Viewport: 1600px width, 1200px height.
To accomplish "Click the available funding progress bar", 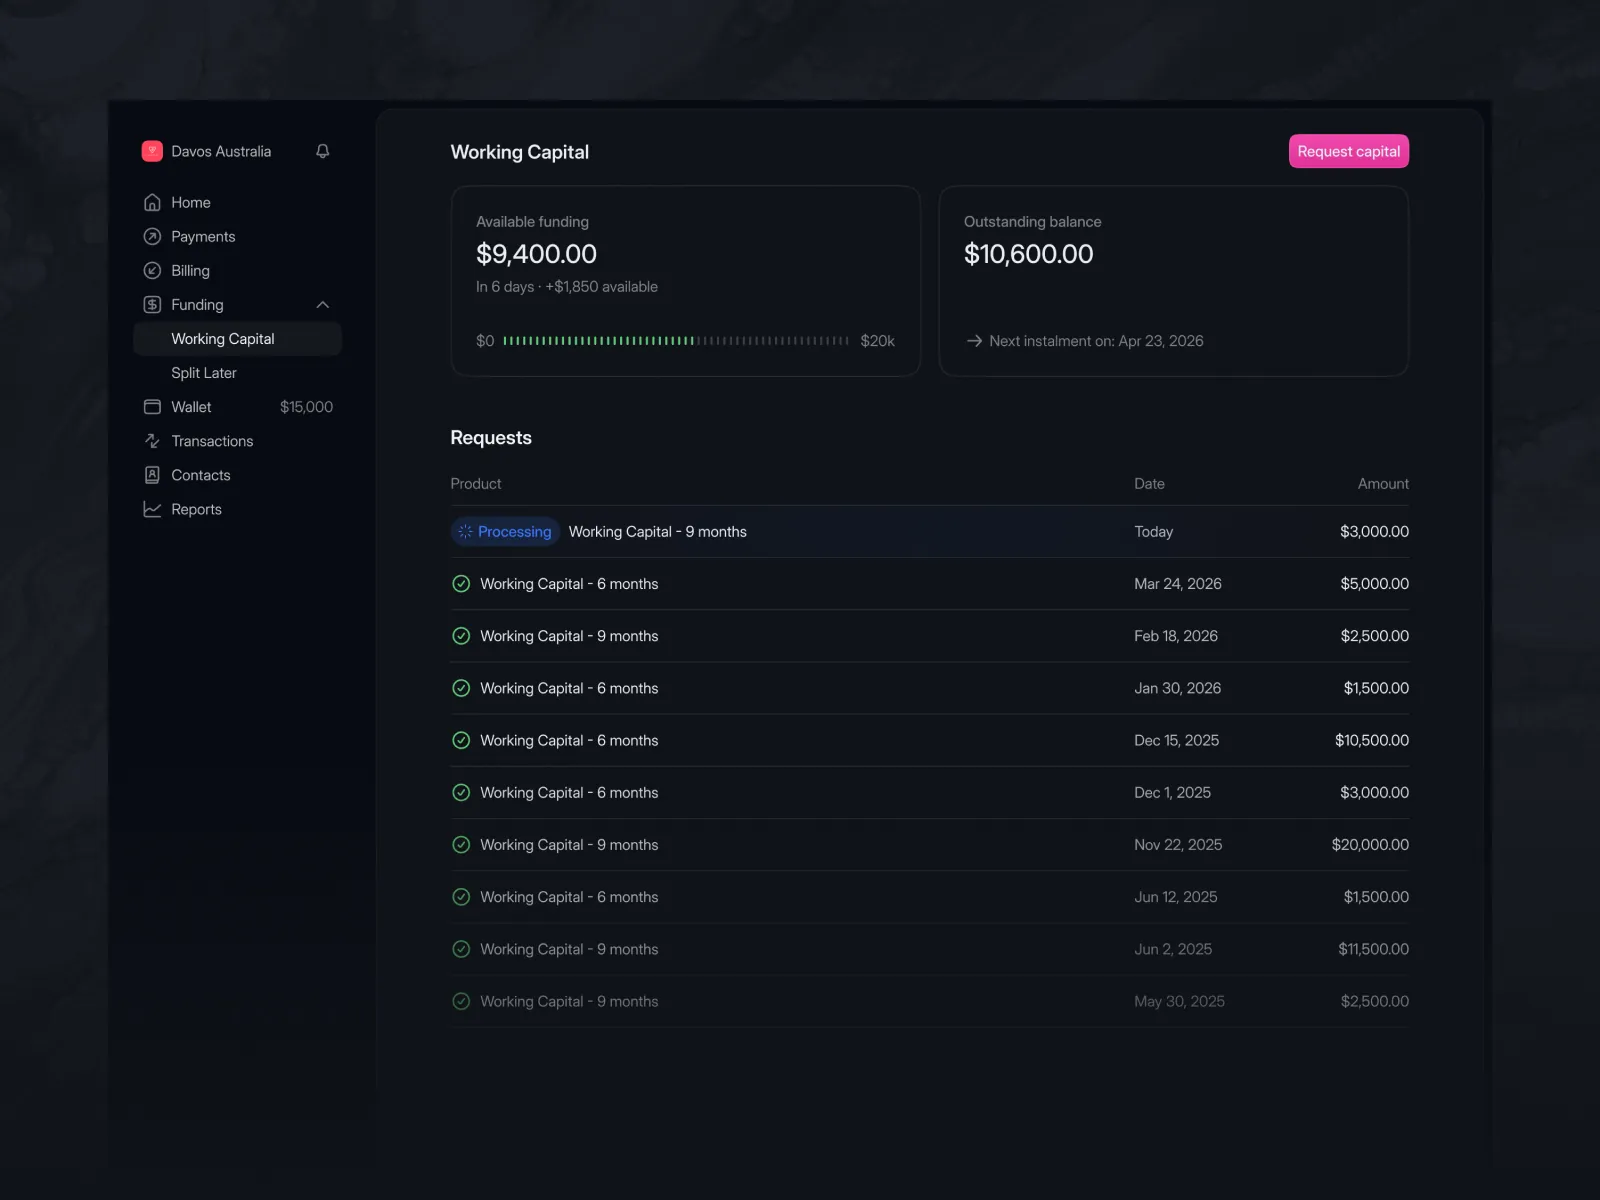I will pyautogui.click(x=676, y=341).
